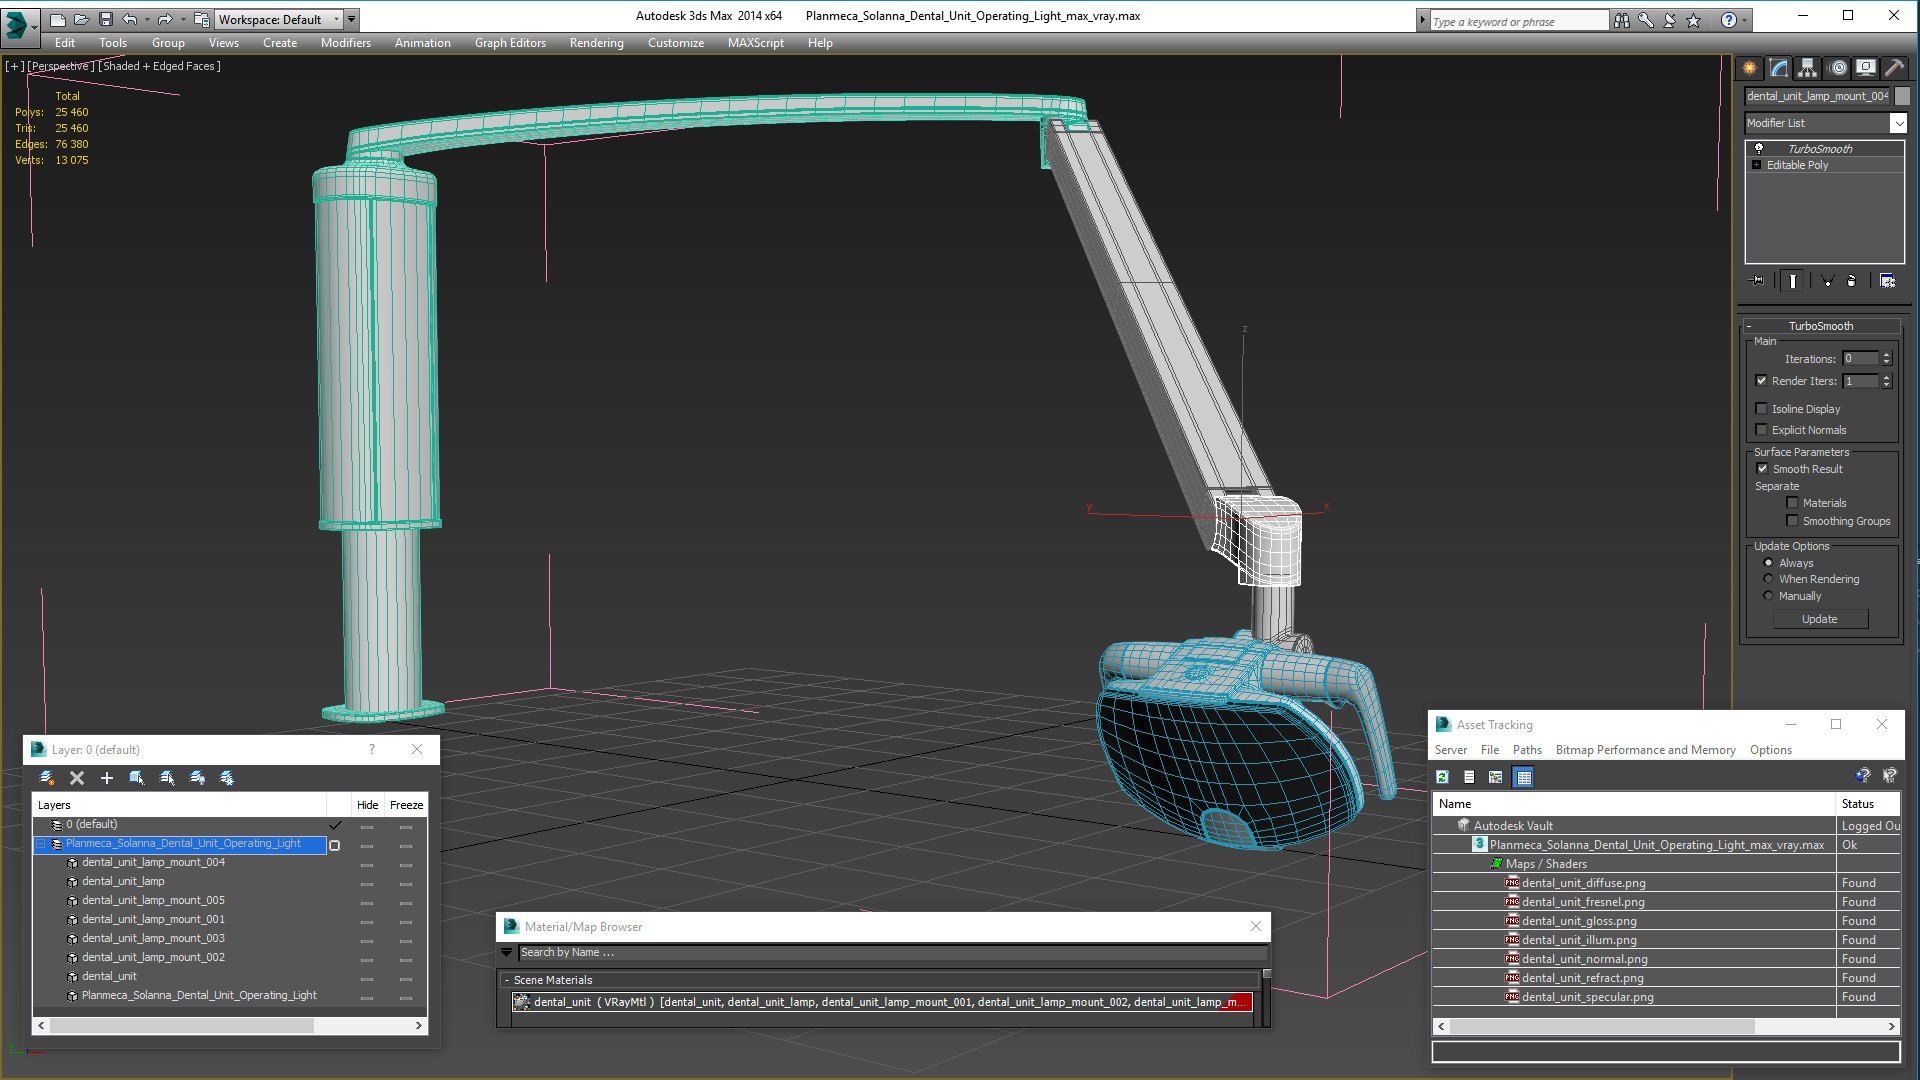Delete highlighted layer with X icon

point(77,778)
